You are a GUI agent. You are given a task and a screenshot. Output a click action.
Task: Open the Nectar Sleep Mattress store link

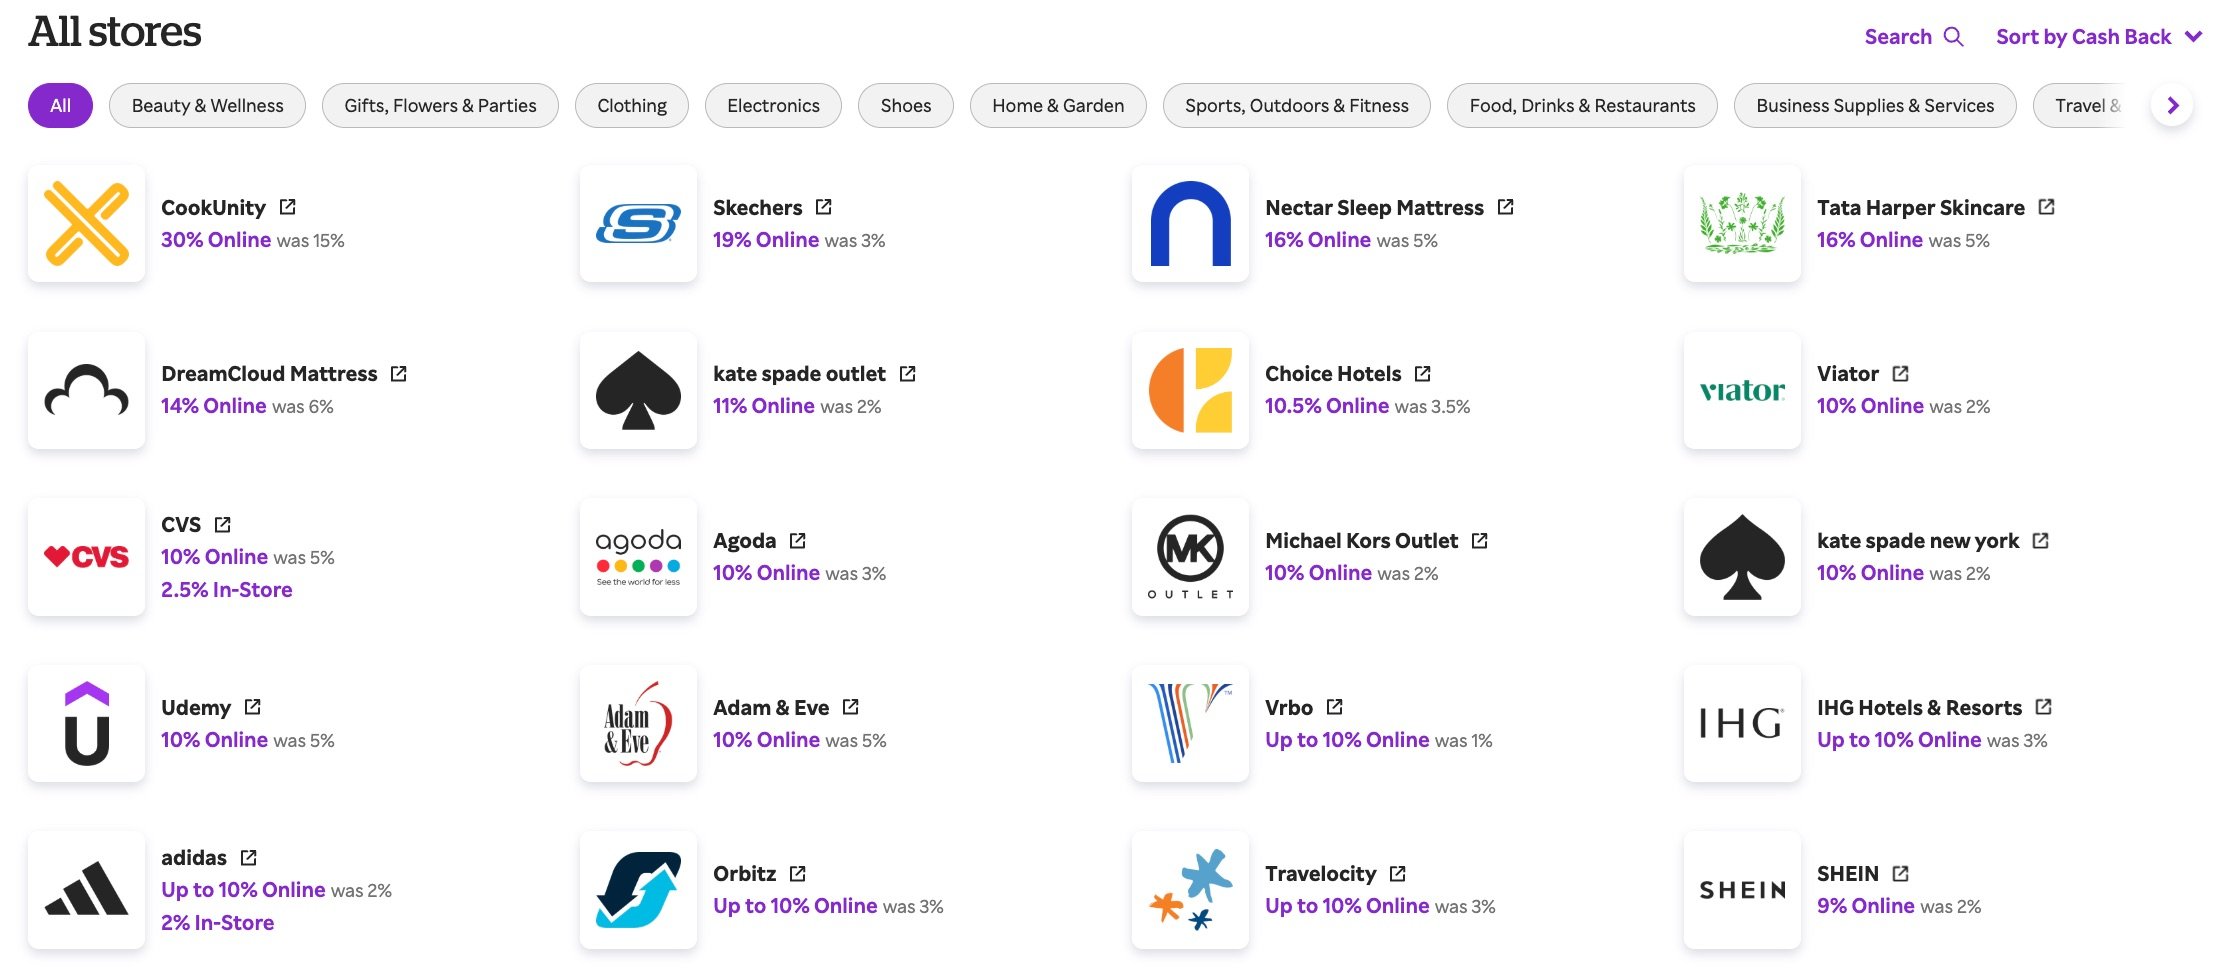click(1374, 207)
